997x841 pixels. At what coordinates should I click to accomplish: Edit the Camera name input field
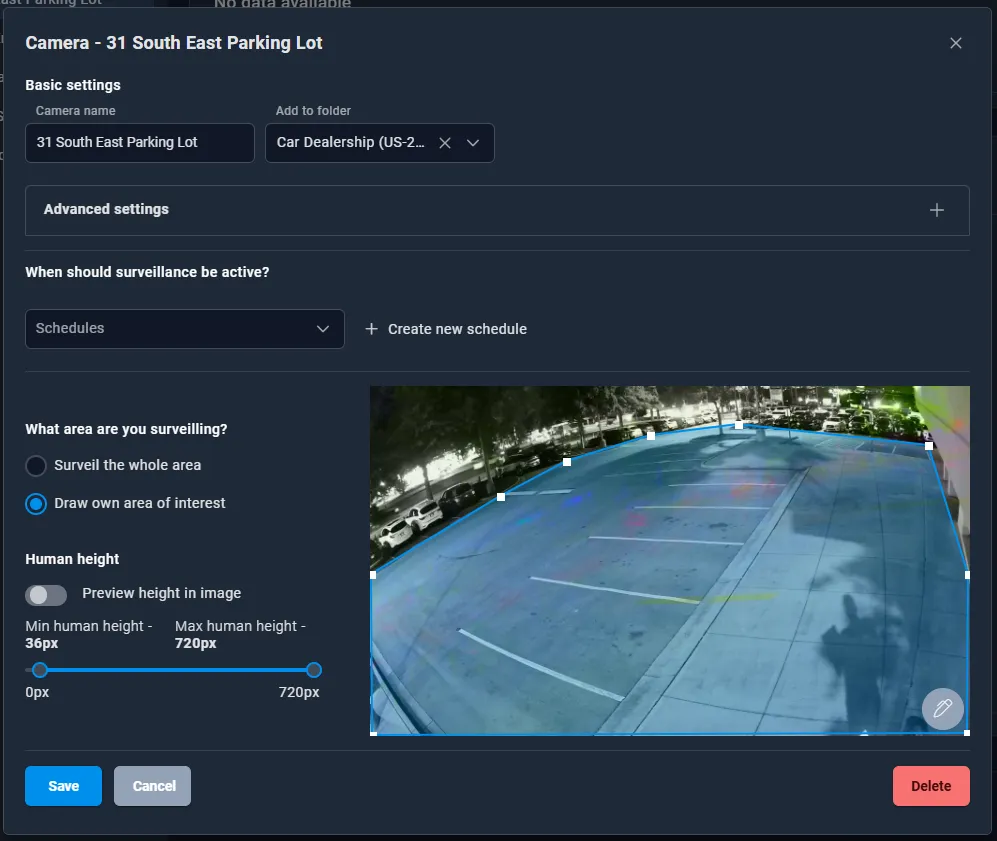(x=140, y=142)
